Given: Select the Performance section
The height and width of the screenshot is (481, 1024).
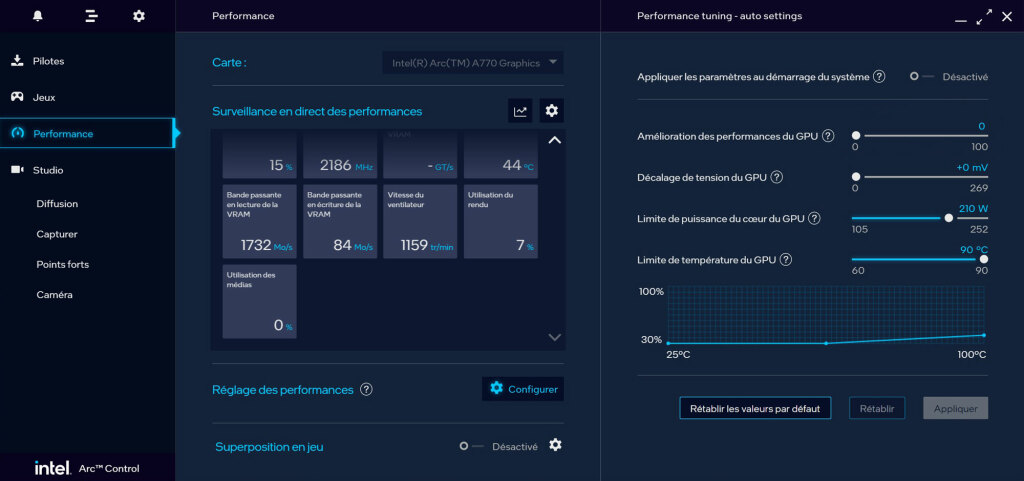Looking at the screenshot, I should pyautogui.click(x=88, y=133).
